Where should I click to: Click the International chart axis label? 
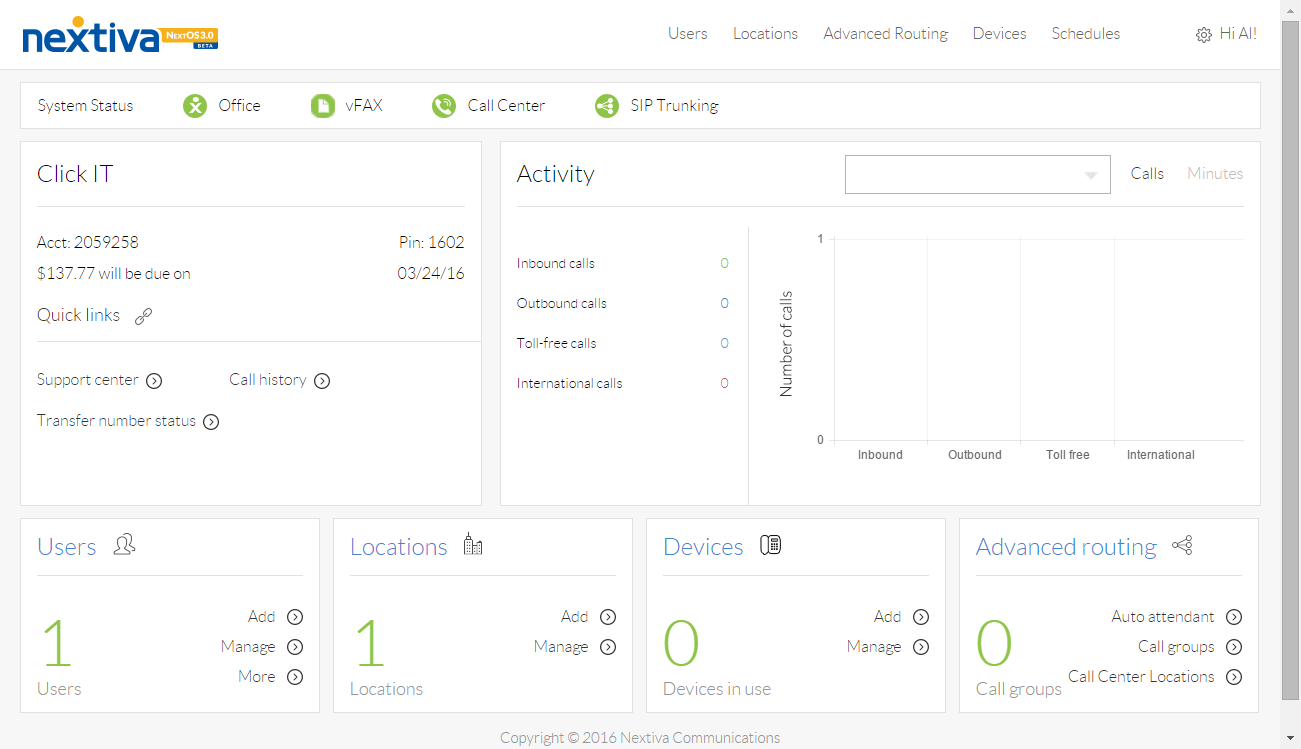click(x=1161, y=455)
